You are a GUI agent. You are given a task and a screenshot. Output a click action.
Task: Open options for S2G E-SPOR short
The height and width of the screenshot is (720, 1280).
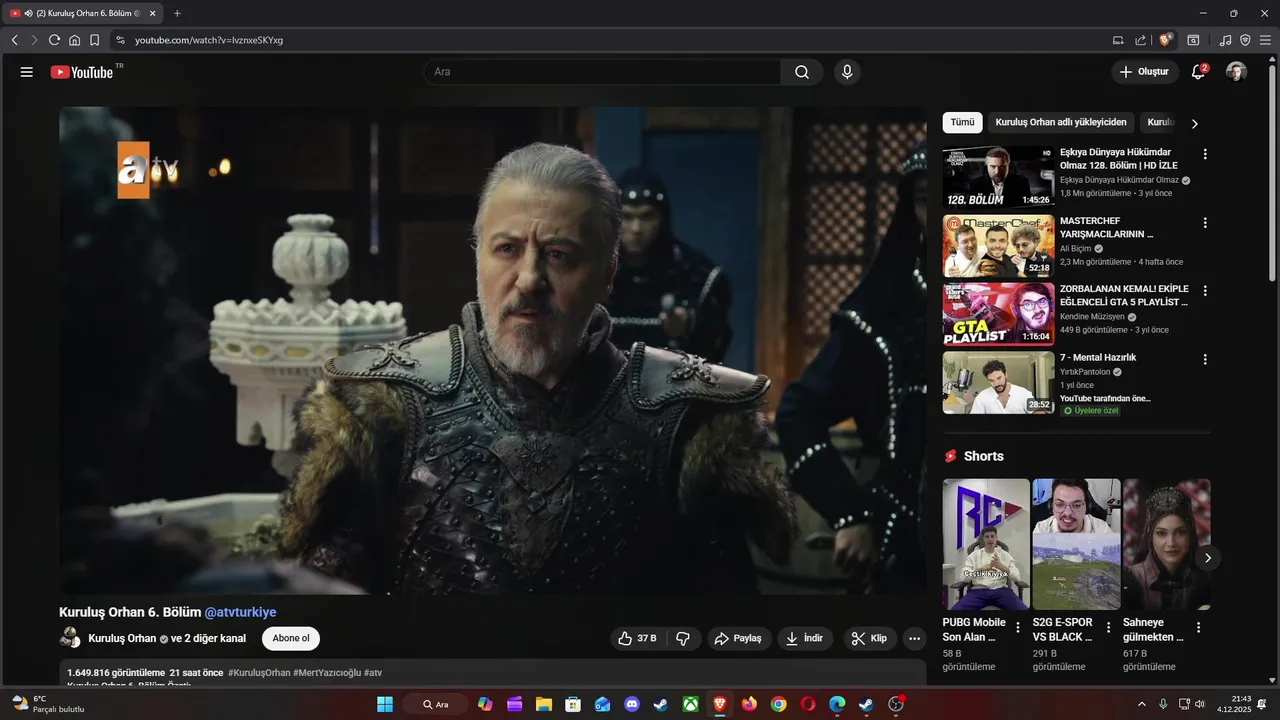(1108, 627)
